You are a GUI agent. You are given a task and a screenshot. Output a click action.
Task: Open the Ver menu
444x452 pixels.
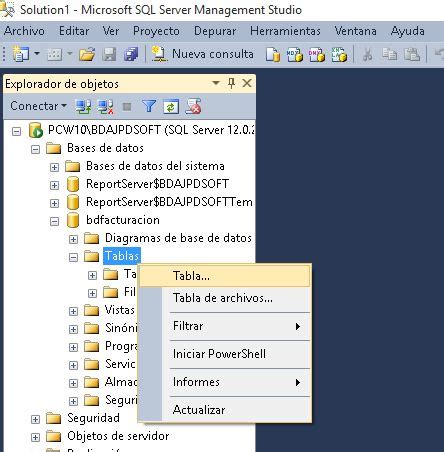pyautogui.click(x=111, y=31)
